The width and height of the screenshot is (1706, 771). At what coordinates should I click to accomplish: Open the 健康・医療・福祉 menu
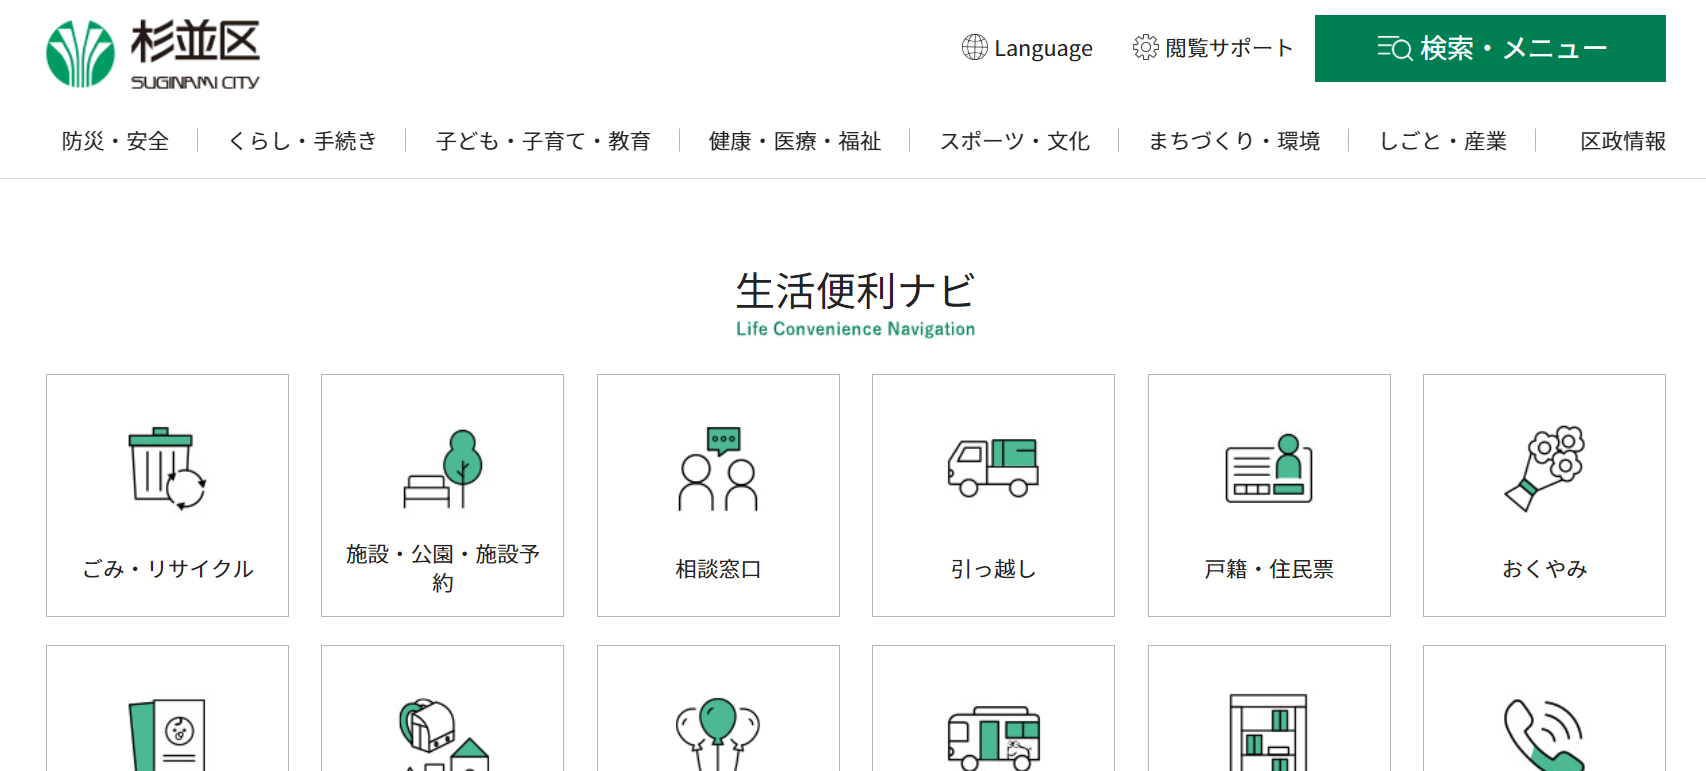[x=795, y=141]
